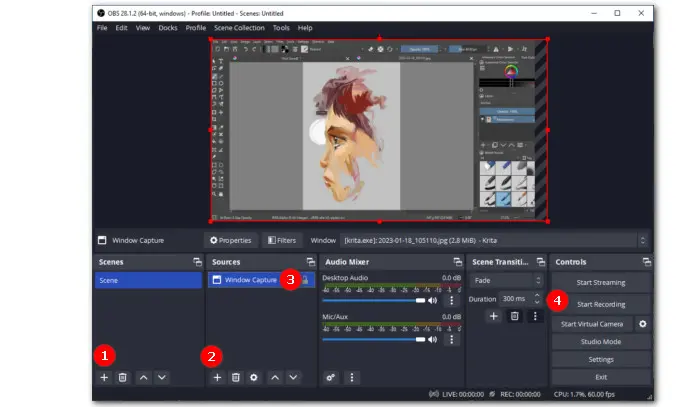
Task: Adjust the Desktop Audio volume slider
Action: 374,300
